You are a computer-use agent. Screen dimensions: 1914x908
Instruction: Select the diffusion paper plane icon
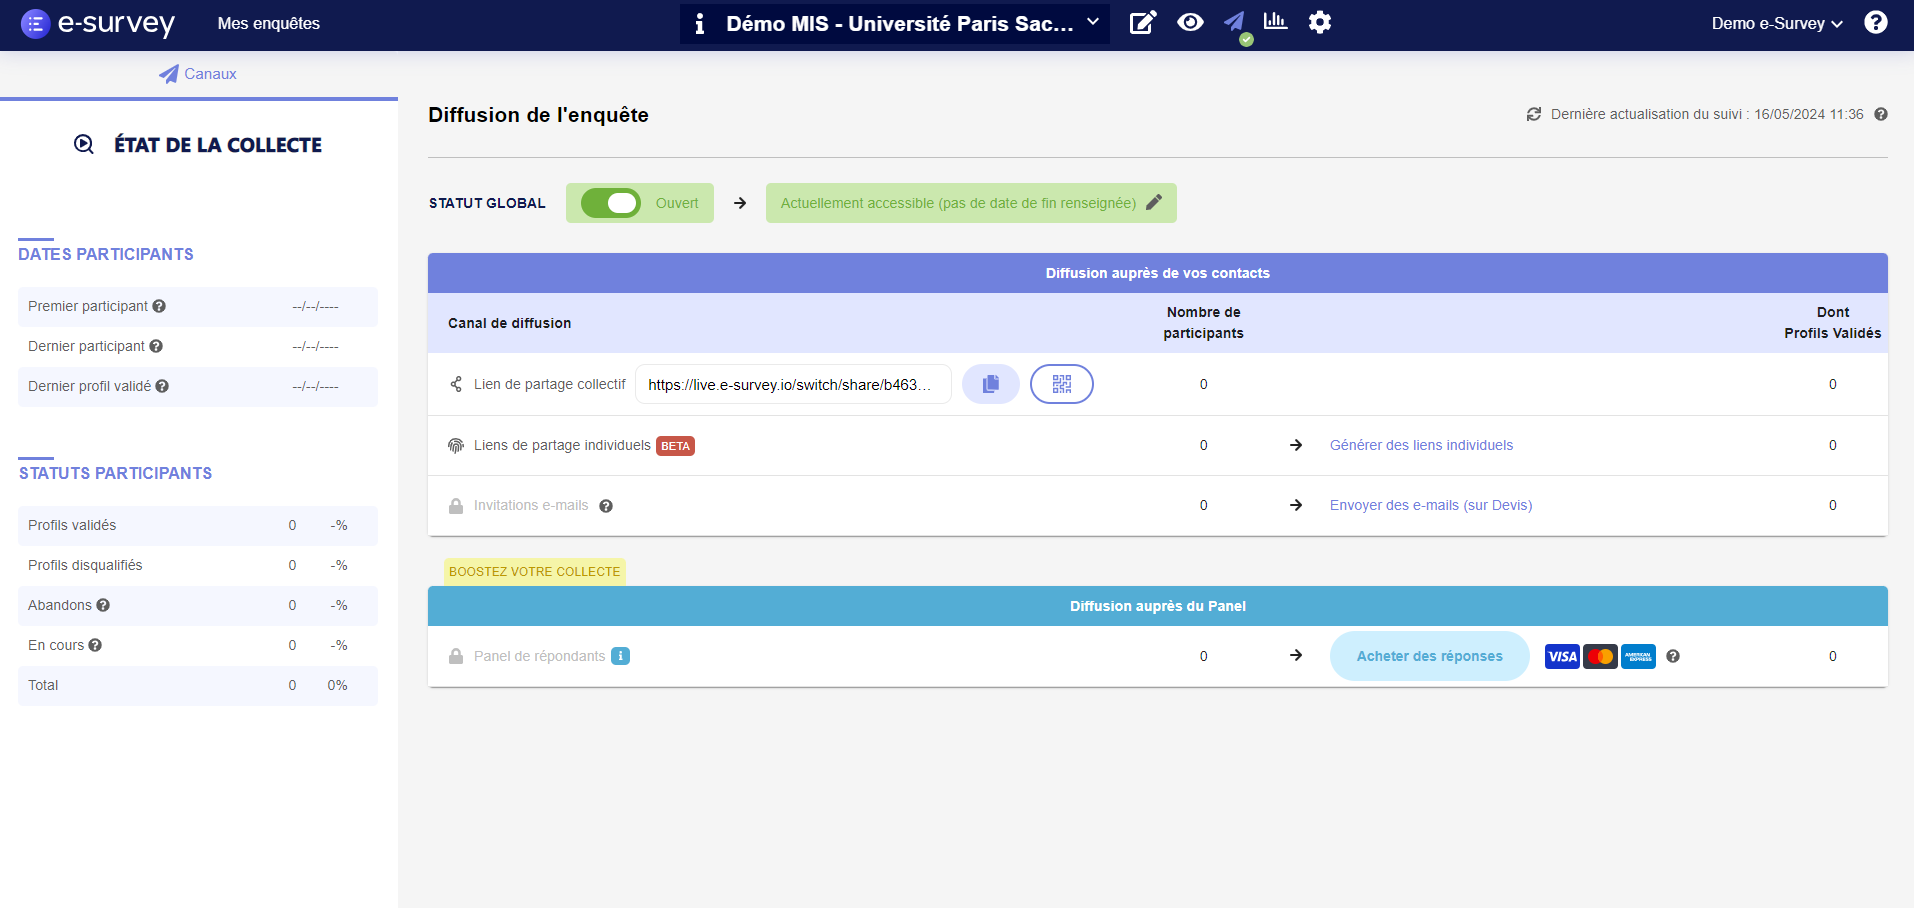[1232, 22]
